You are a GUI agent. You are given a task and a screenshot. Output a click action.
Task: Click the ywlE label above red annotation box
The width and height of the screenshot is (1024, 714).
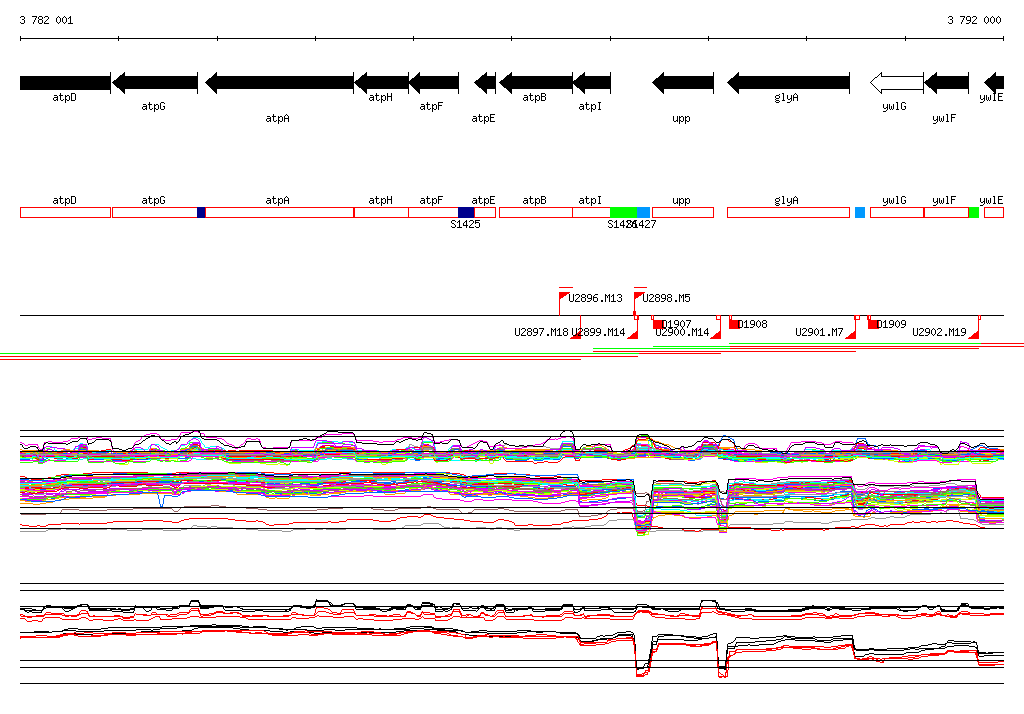click(x=991, y=200)
